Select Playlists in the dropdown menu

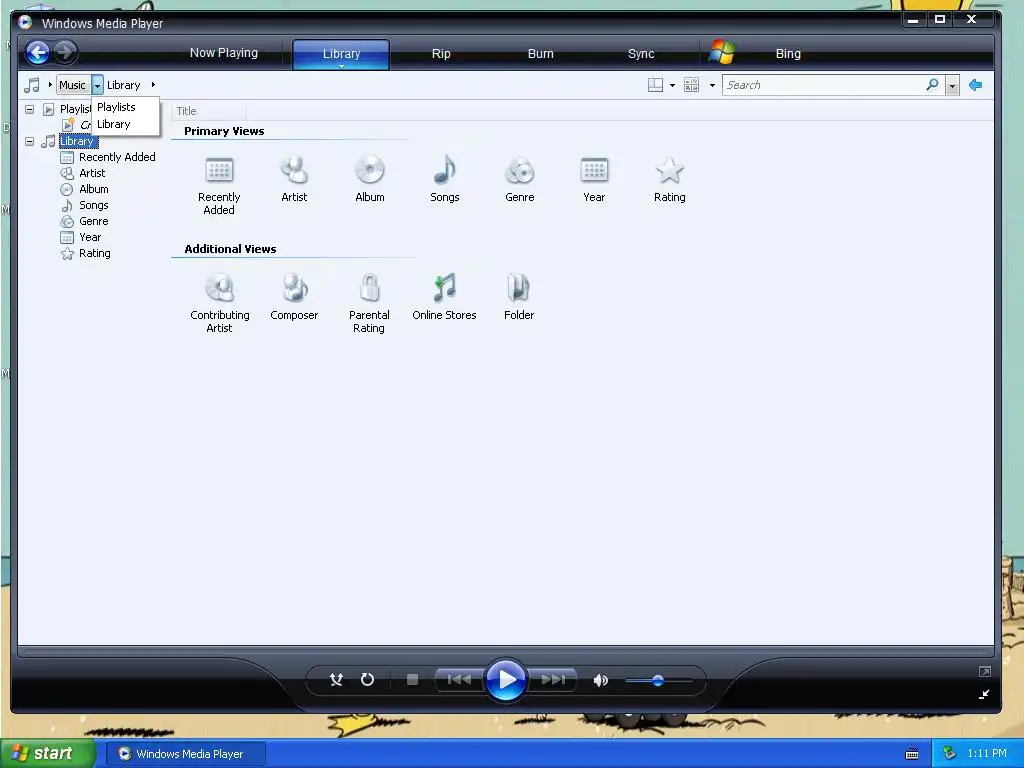coord(126,107)
